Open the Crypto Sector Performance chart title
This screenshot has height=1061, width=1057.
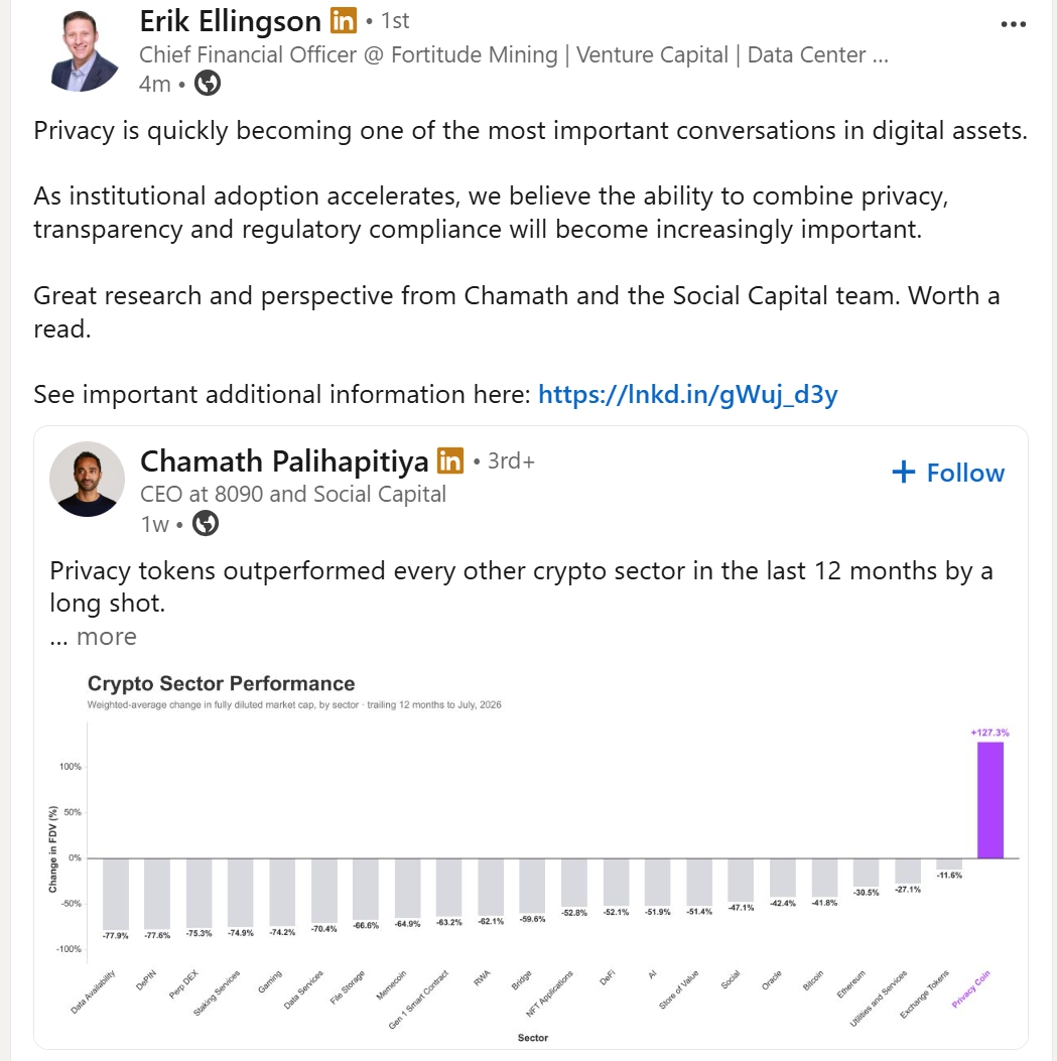coord(221,683)
